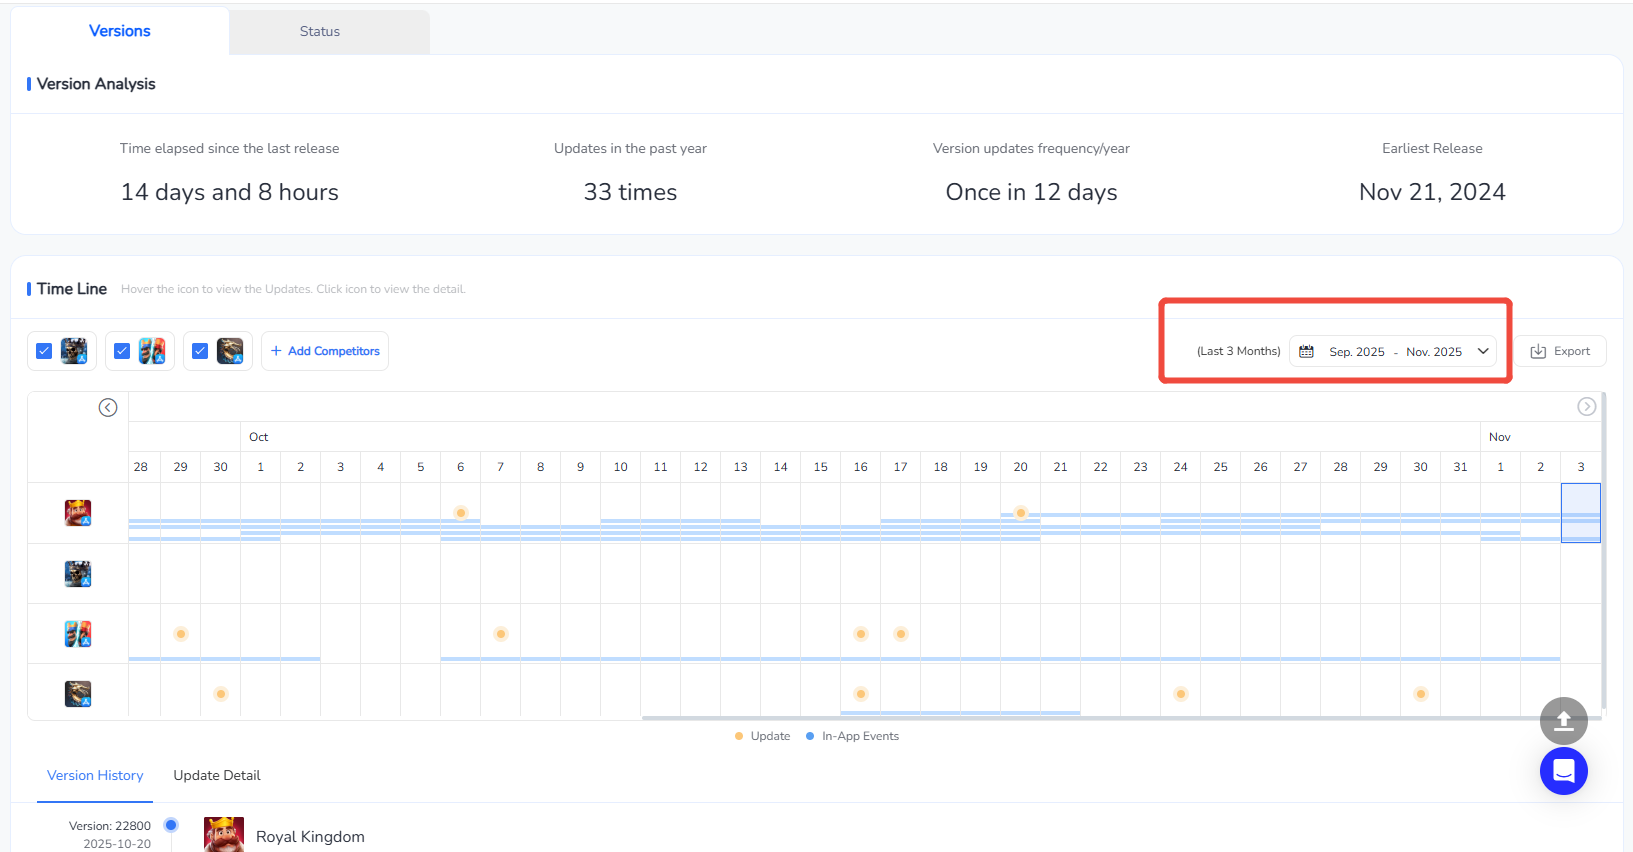Click the Royal Kingdom icon in timeline row

click(x=78, y=513)
